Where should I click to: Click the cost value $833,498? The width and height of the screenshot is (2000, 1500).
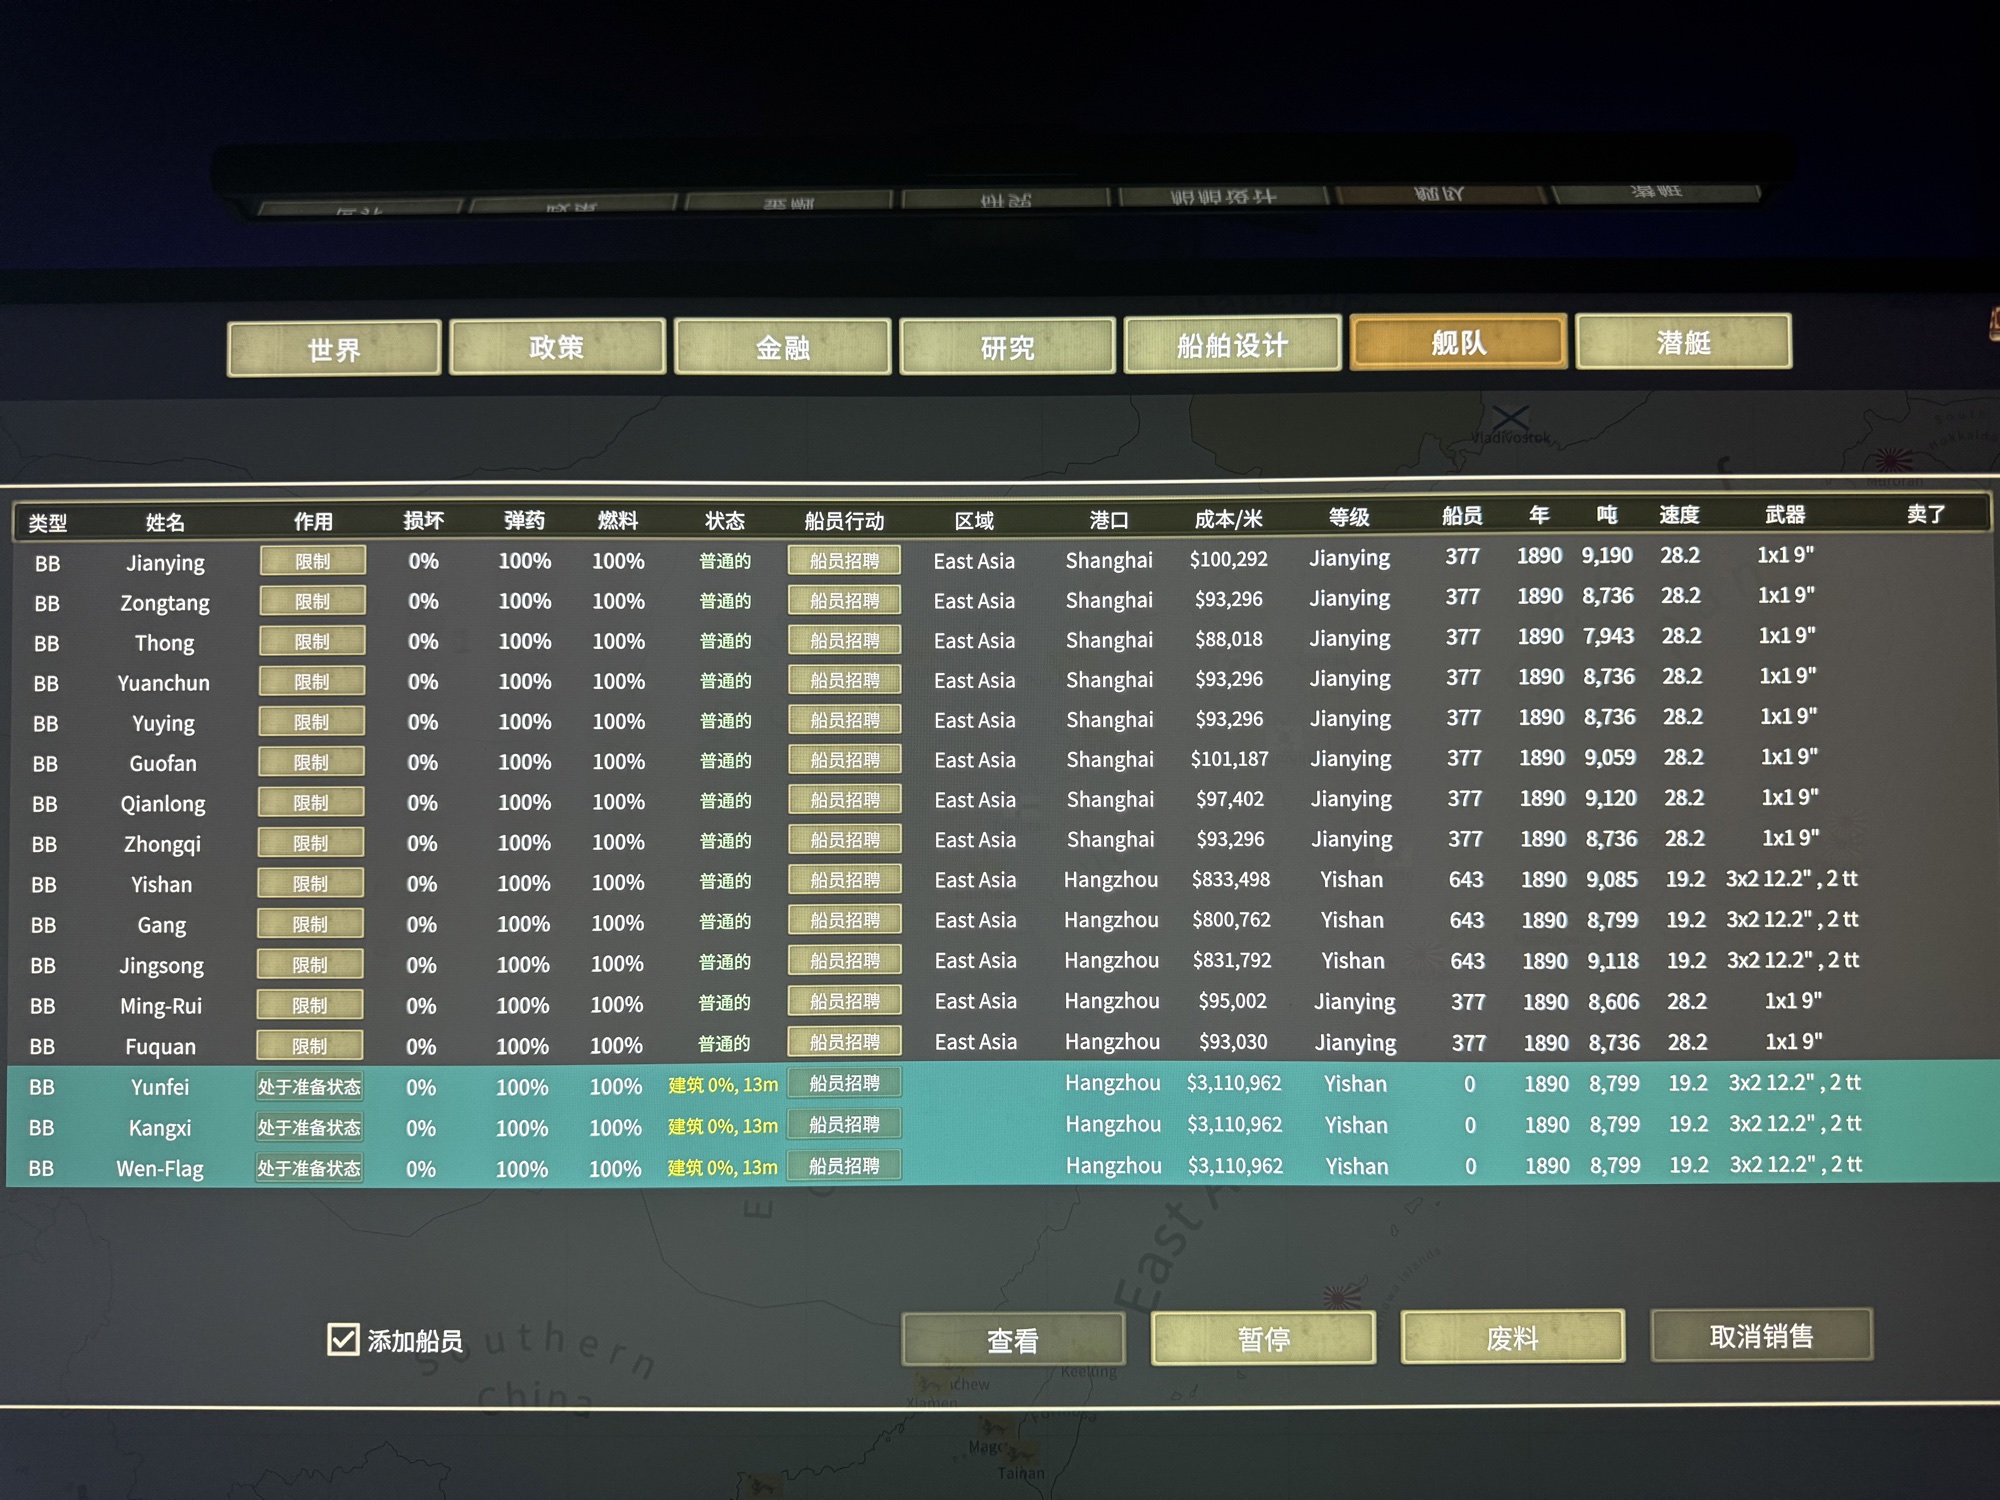pos(1230,879)
